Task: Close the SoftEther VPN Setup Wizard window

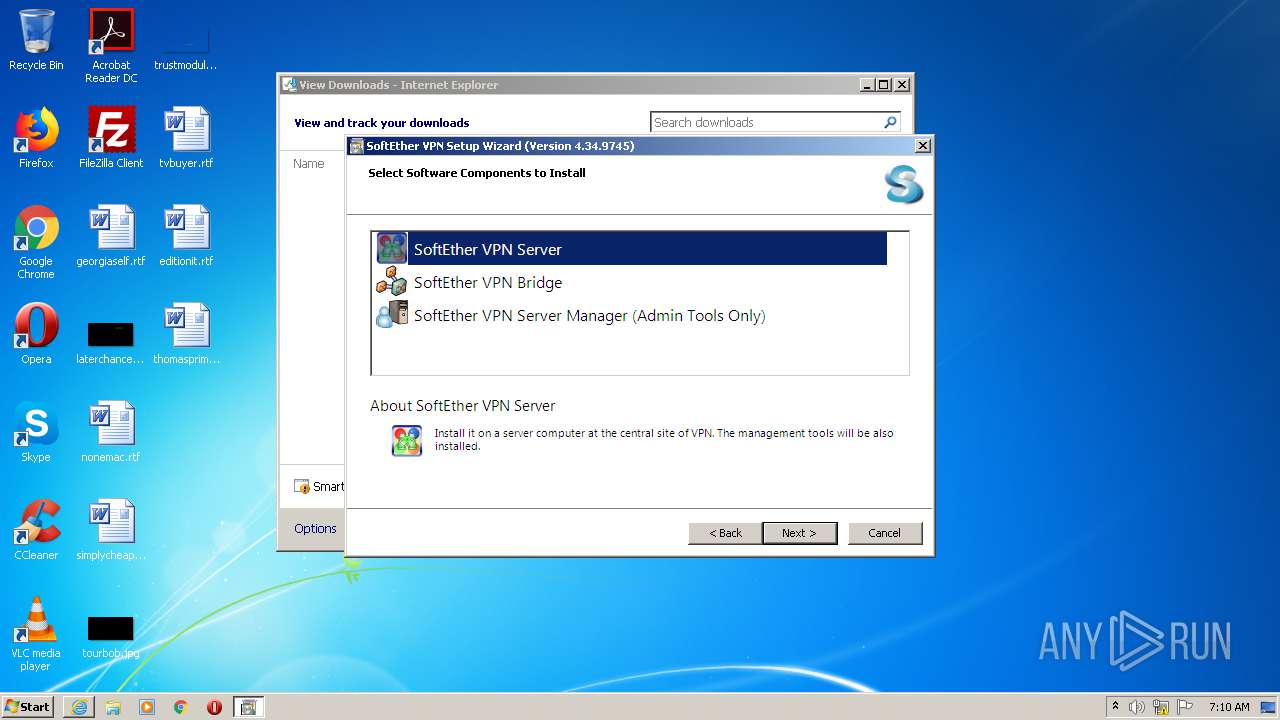Action: [x=923, y=146]
